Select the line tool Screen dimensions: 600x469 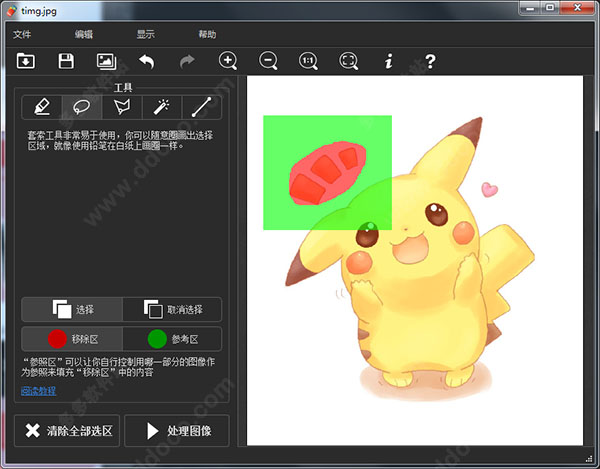[202, 107]
